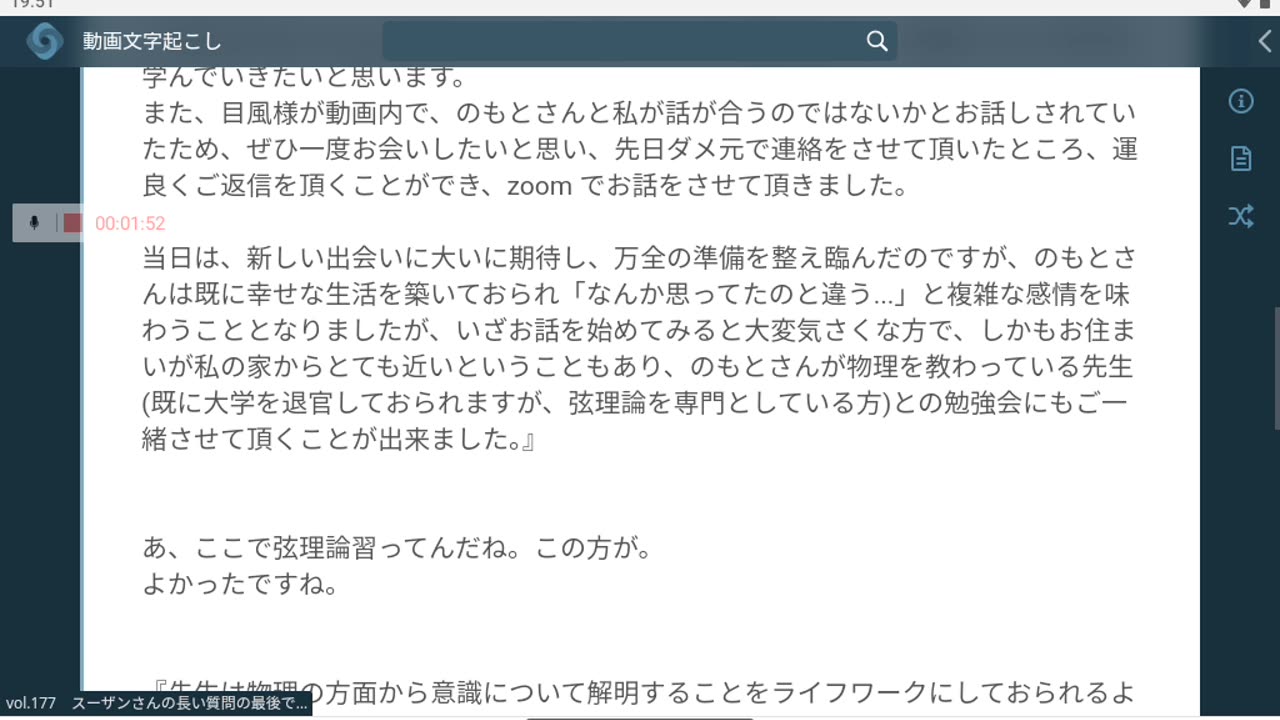Open the document page icon in sidebar
The image size is (1280, 720).
coord(1241,159)
